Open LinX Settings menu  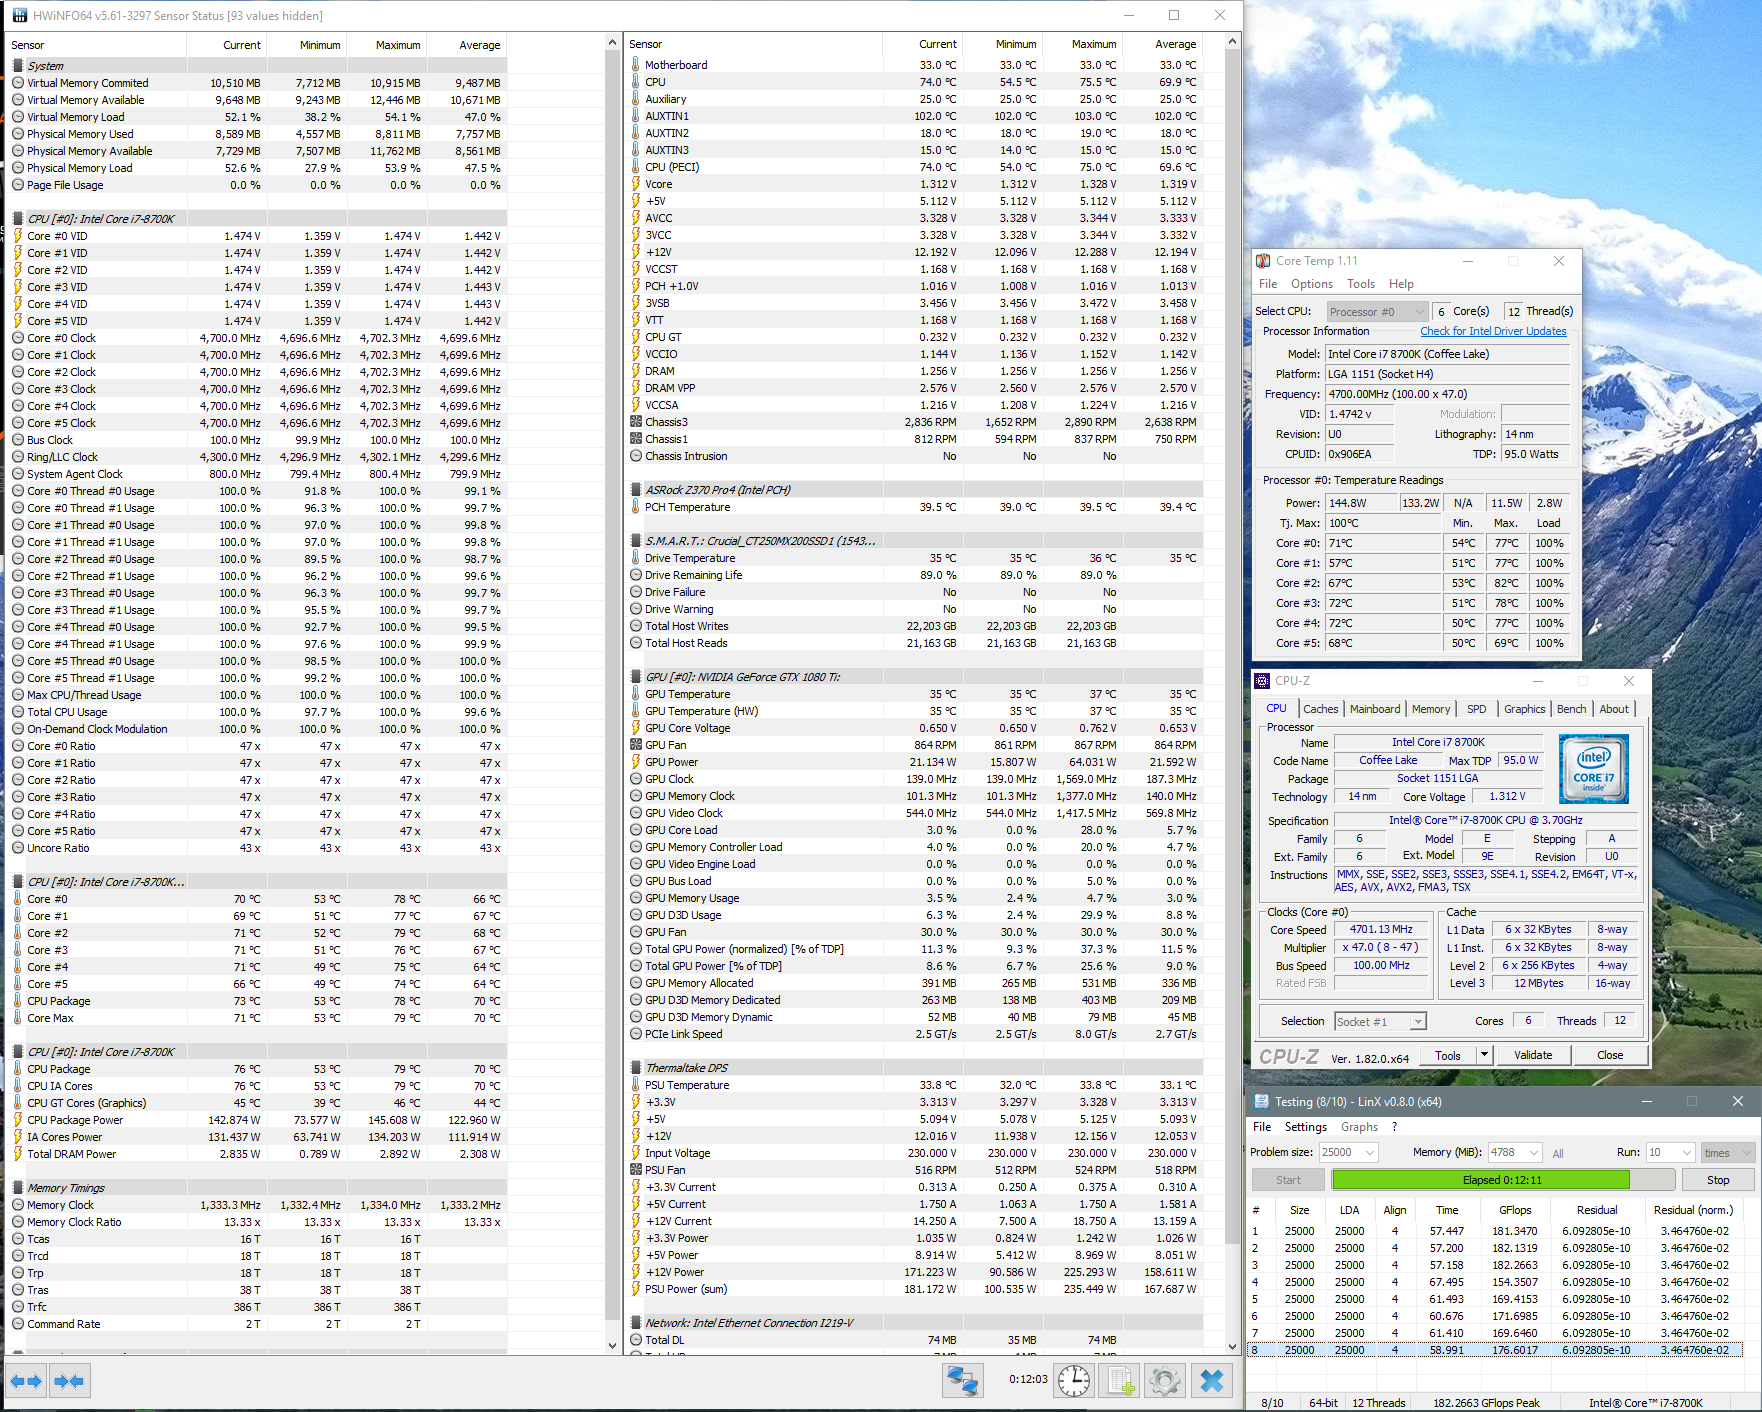coord(1306,1127)
